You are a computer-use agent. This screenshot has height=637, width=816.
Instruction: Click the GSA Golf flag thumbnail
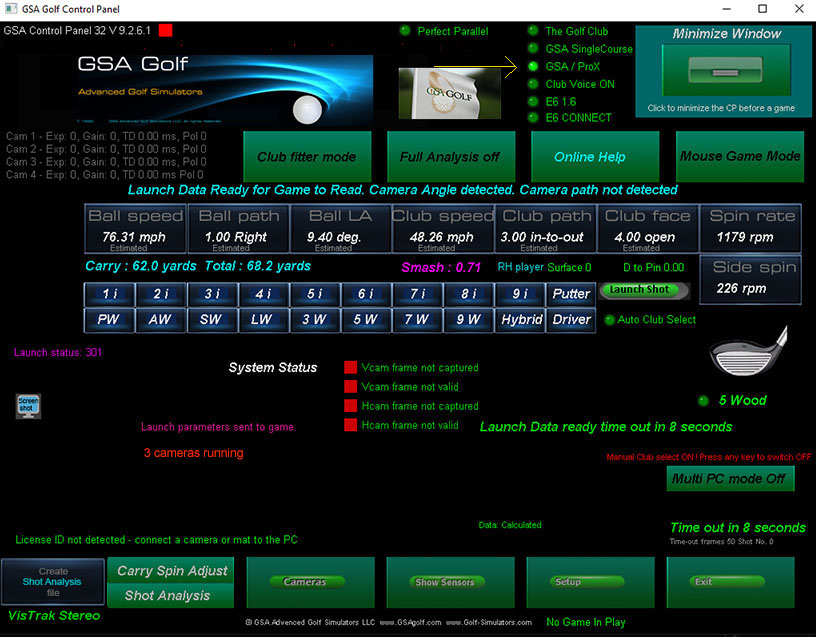point(435,92)
